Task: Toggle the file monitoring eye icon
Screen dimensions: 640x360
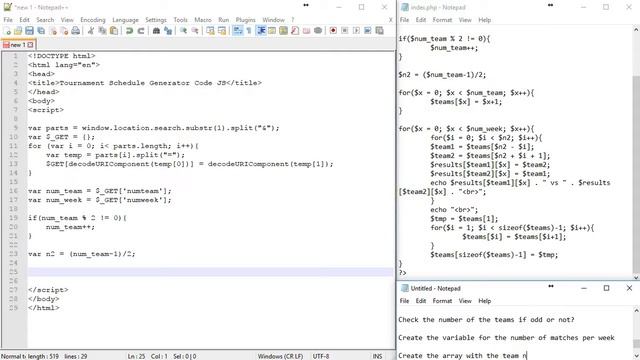Action: tap(318, 31)
